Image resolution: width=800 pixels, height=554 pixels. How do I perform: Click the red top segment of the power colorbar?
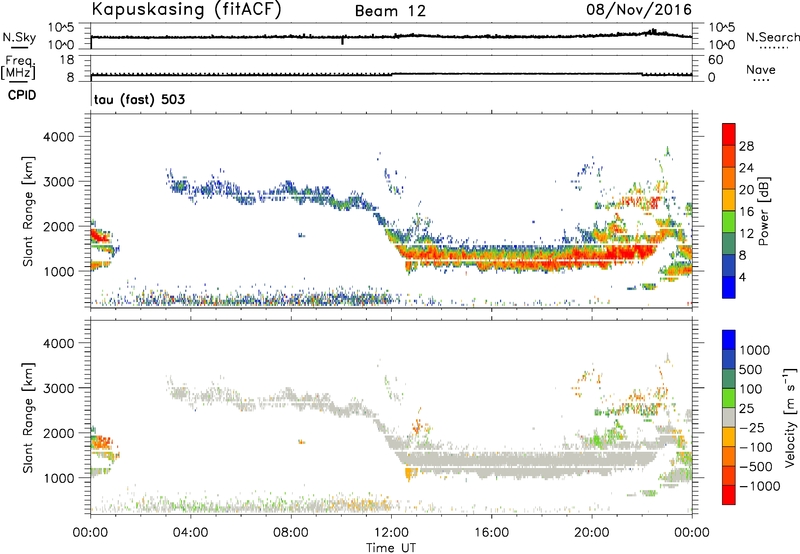point(729,134)
